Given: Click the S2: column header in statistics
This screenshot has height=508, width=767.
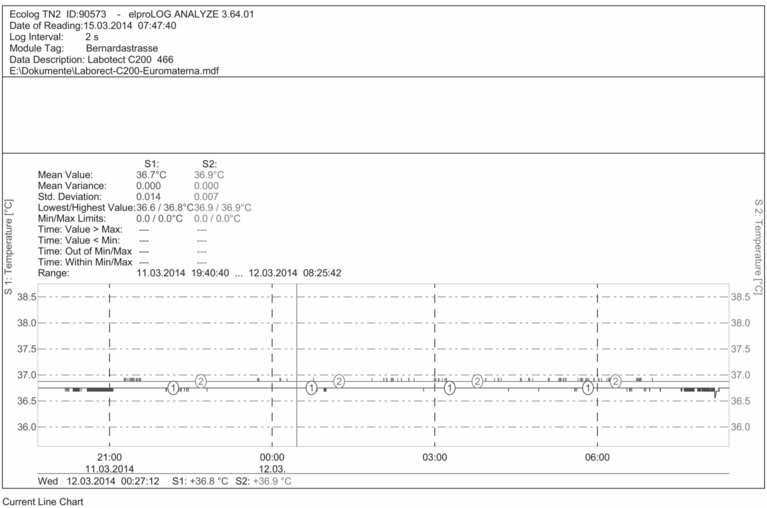Looking at the screenshot, I should pos(210,163).
